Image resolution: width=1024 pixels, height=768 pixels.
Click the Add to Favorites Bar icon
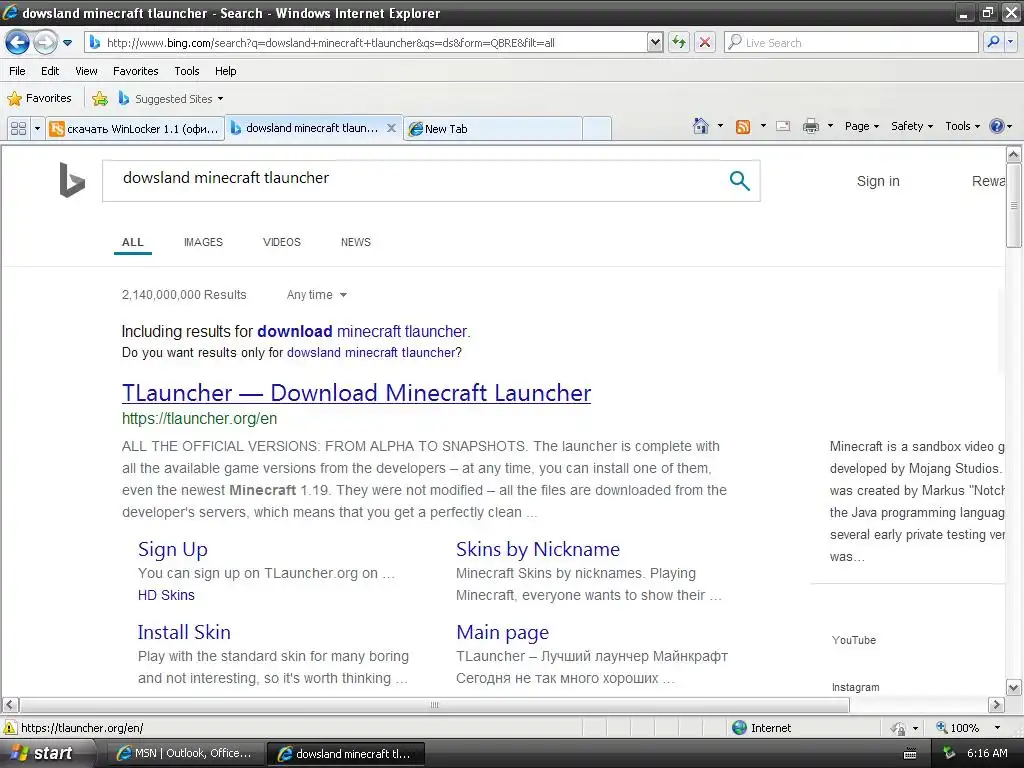coord(100,99)
